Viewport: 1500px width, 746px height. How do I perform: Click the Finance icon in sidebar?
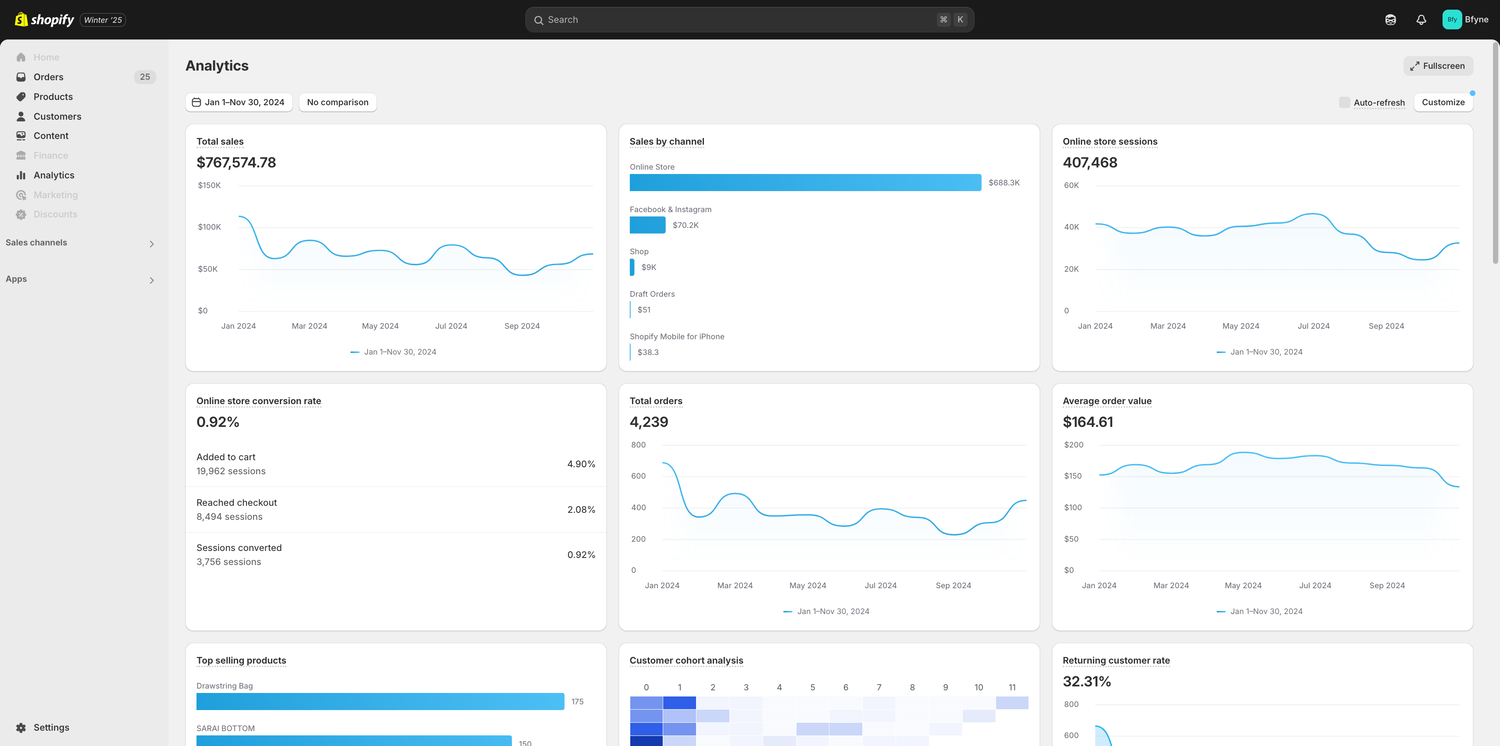(21, 155)
